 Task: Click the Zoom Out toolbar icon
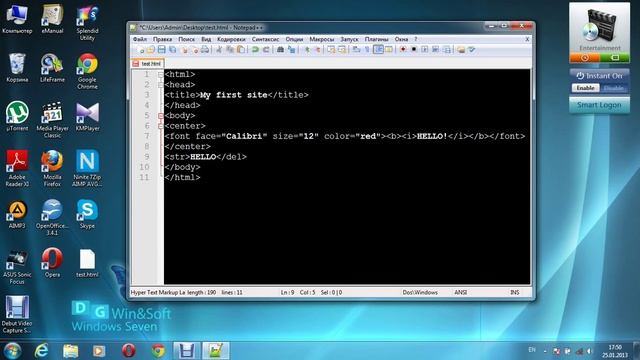coord(317,50)
